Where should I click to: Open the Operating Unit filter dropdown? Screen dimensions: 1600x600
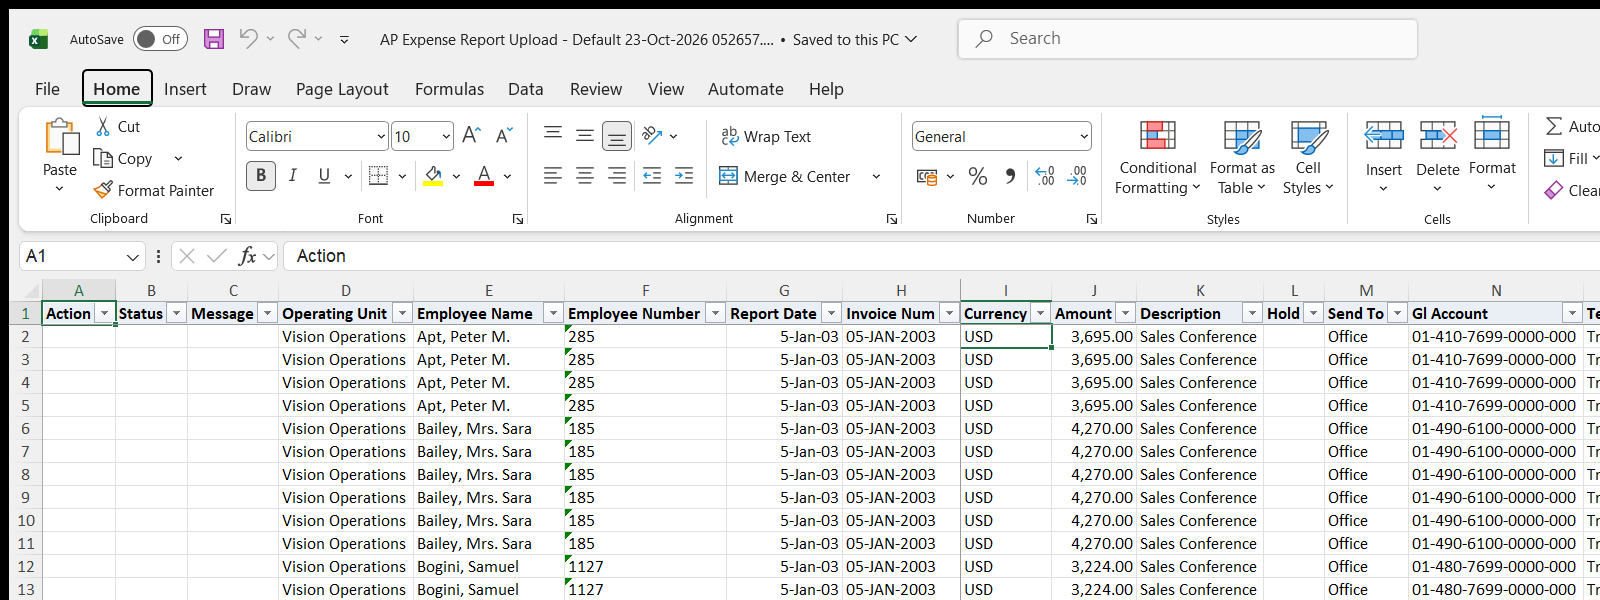point(402,313)
